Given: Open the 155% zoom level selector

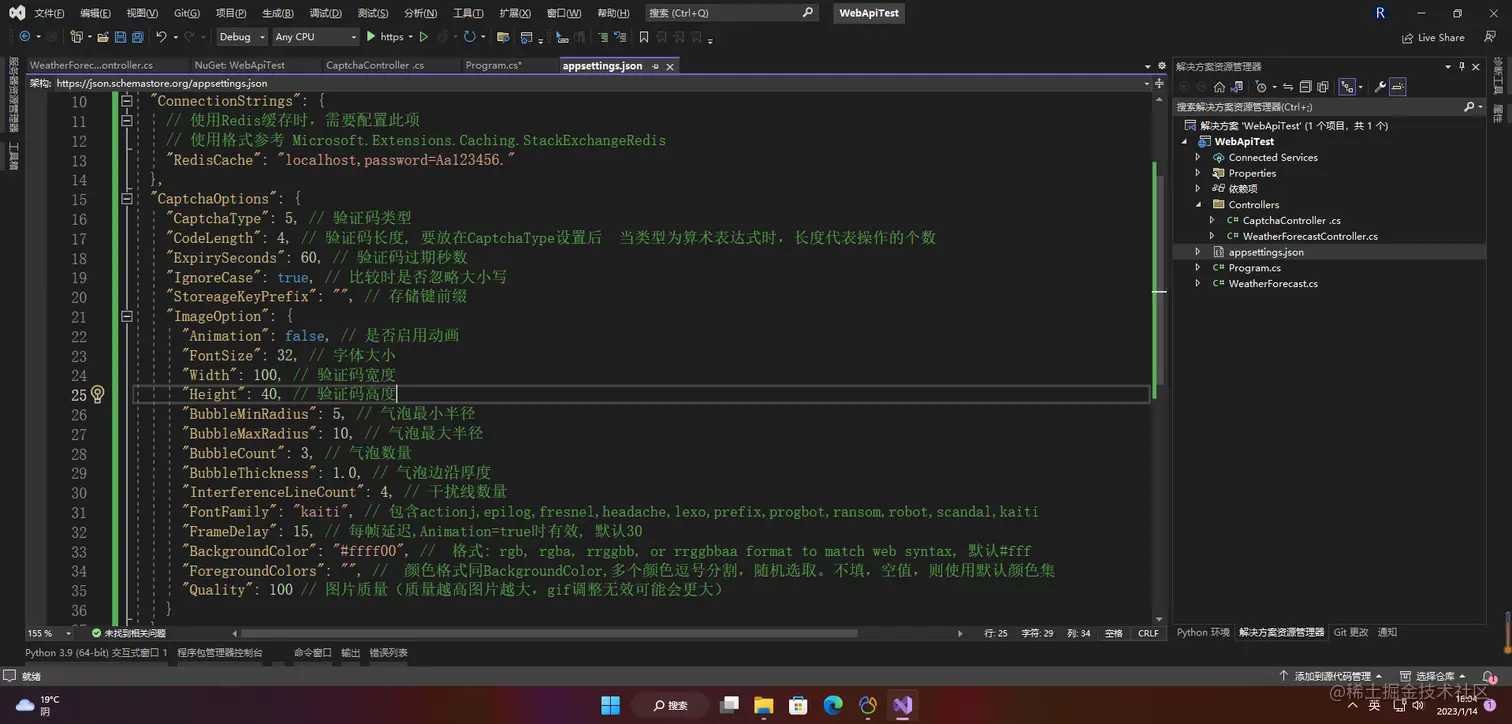Looking at the screenshot, I should 45,632.
